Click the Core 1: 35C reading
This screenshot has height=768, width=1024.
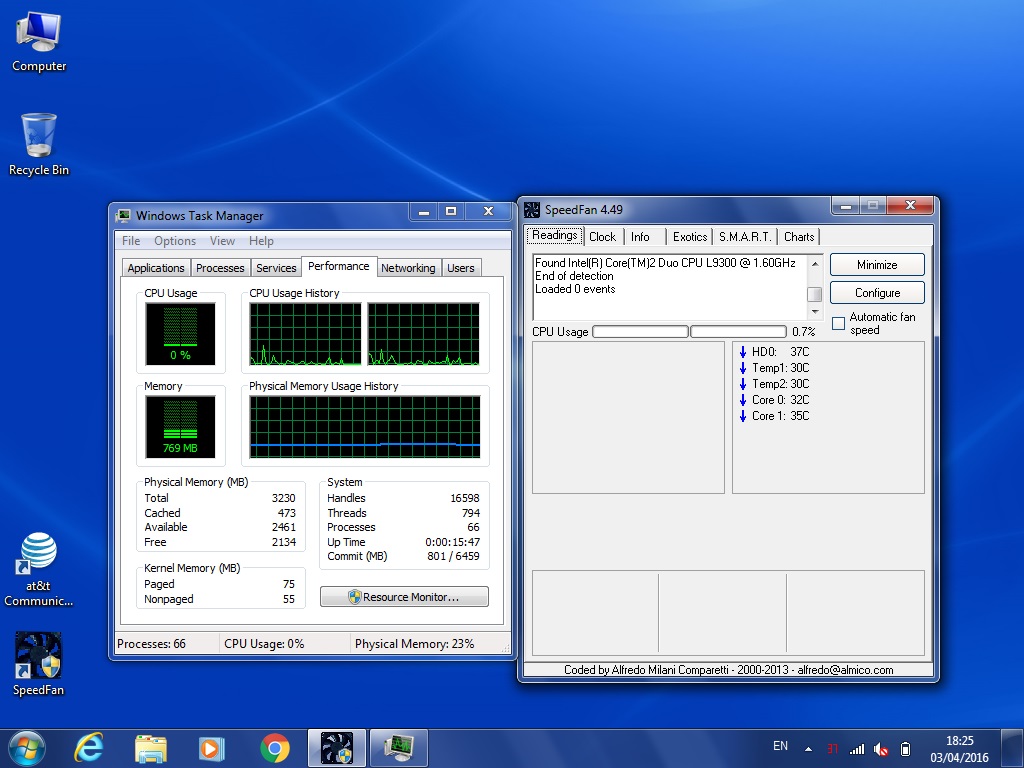780,416
